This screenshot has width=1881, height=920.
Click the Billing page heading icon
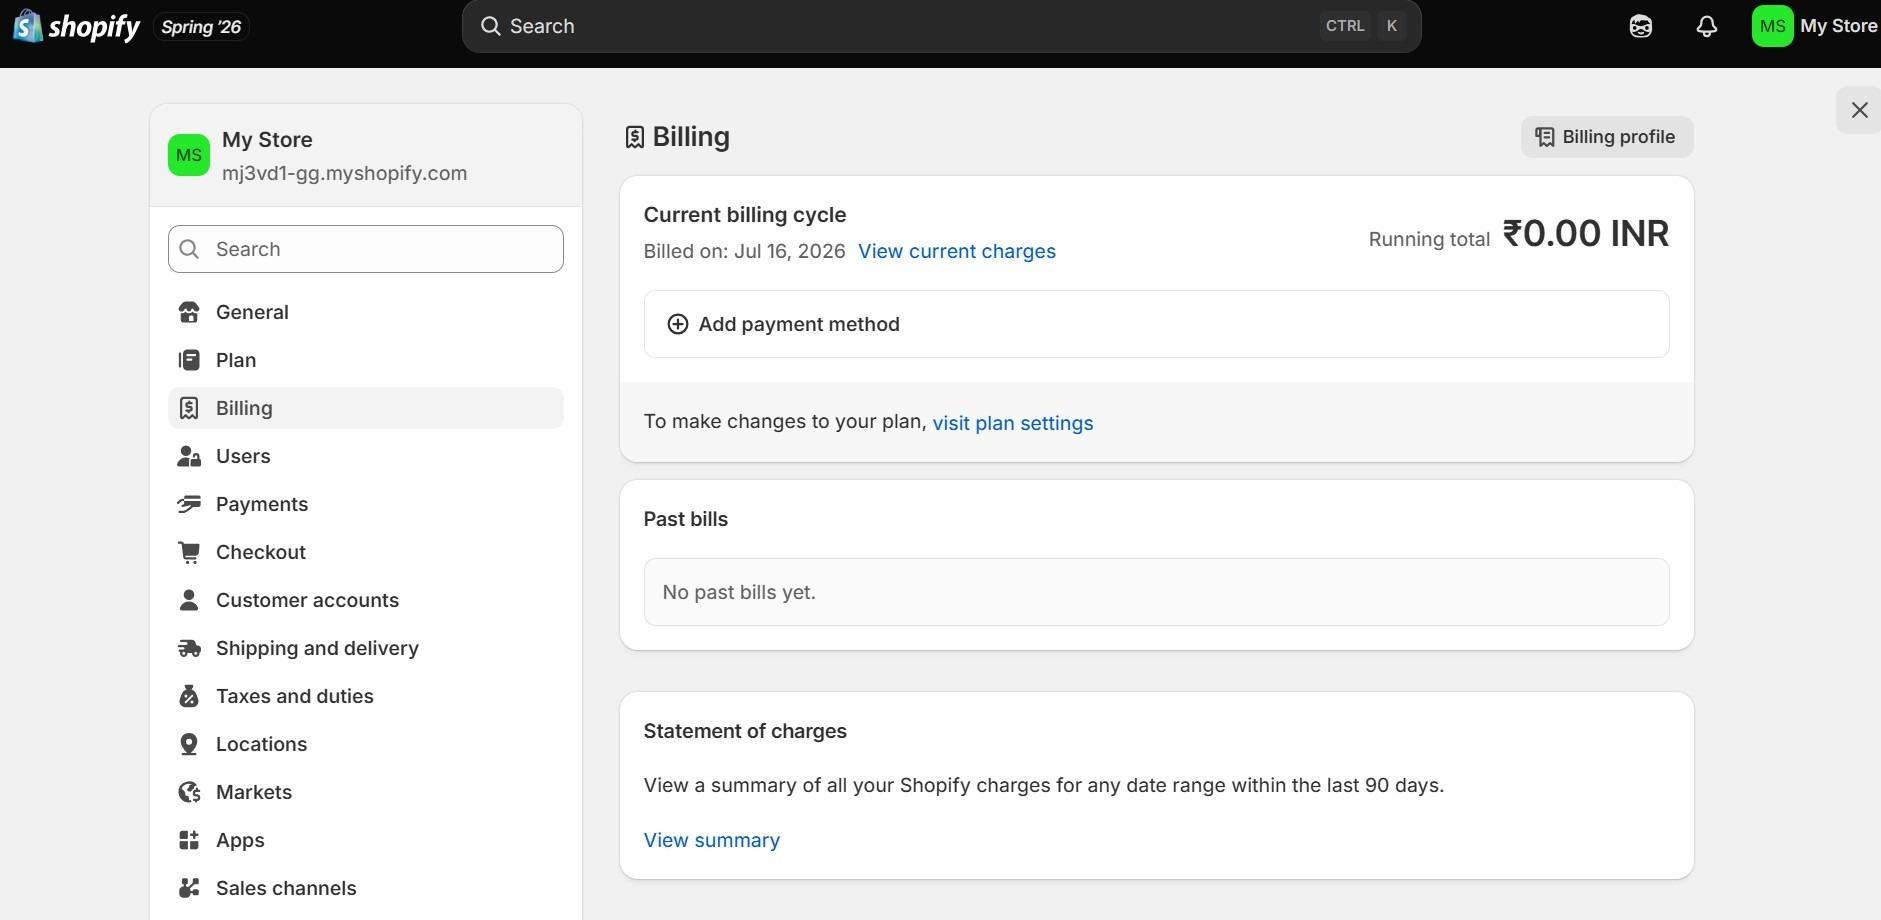634,137
